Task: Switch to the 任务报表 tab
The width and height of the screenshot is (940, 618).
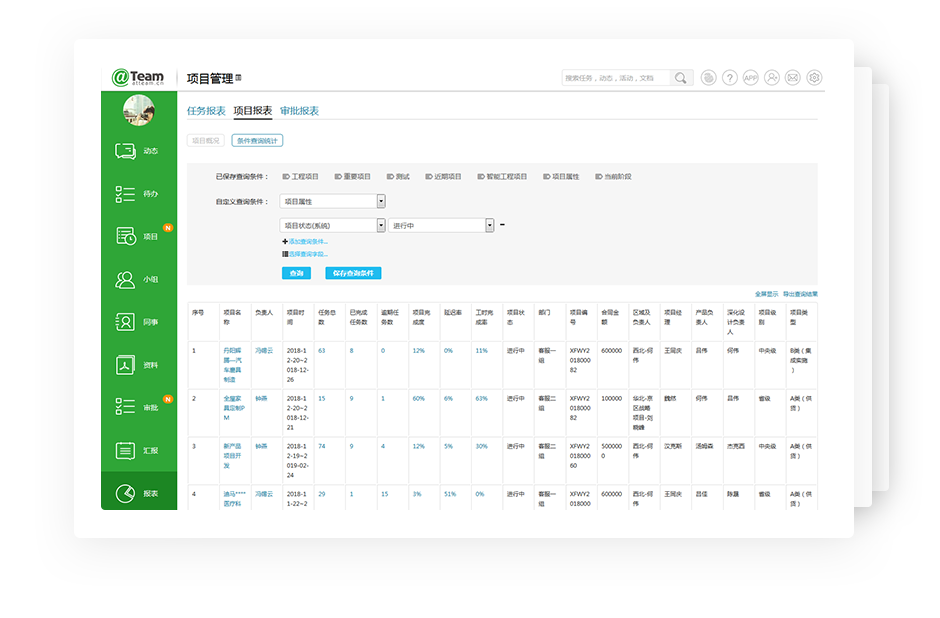Action: coord(206,111)
